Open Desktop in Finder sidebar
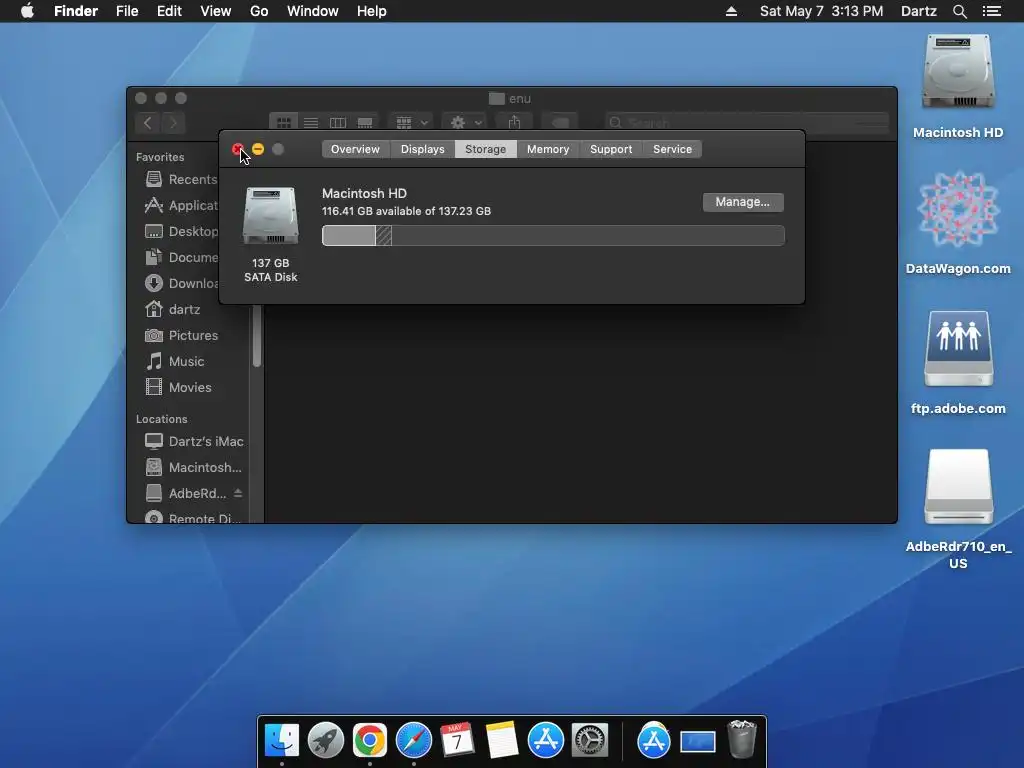 point(180,231)
